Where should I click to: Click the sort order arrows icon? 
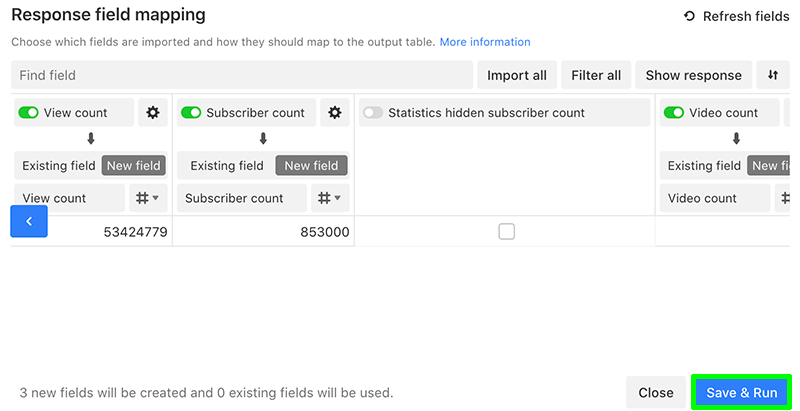(x=772, y=75)
